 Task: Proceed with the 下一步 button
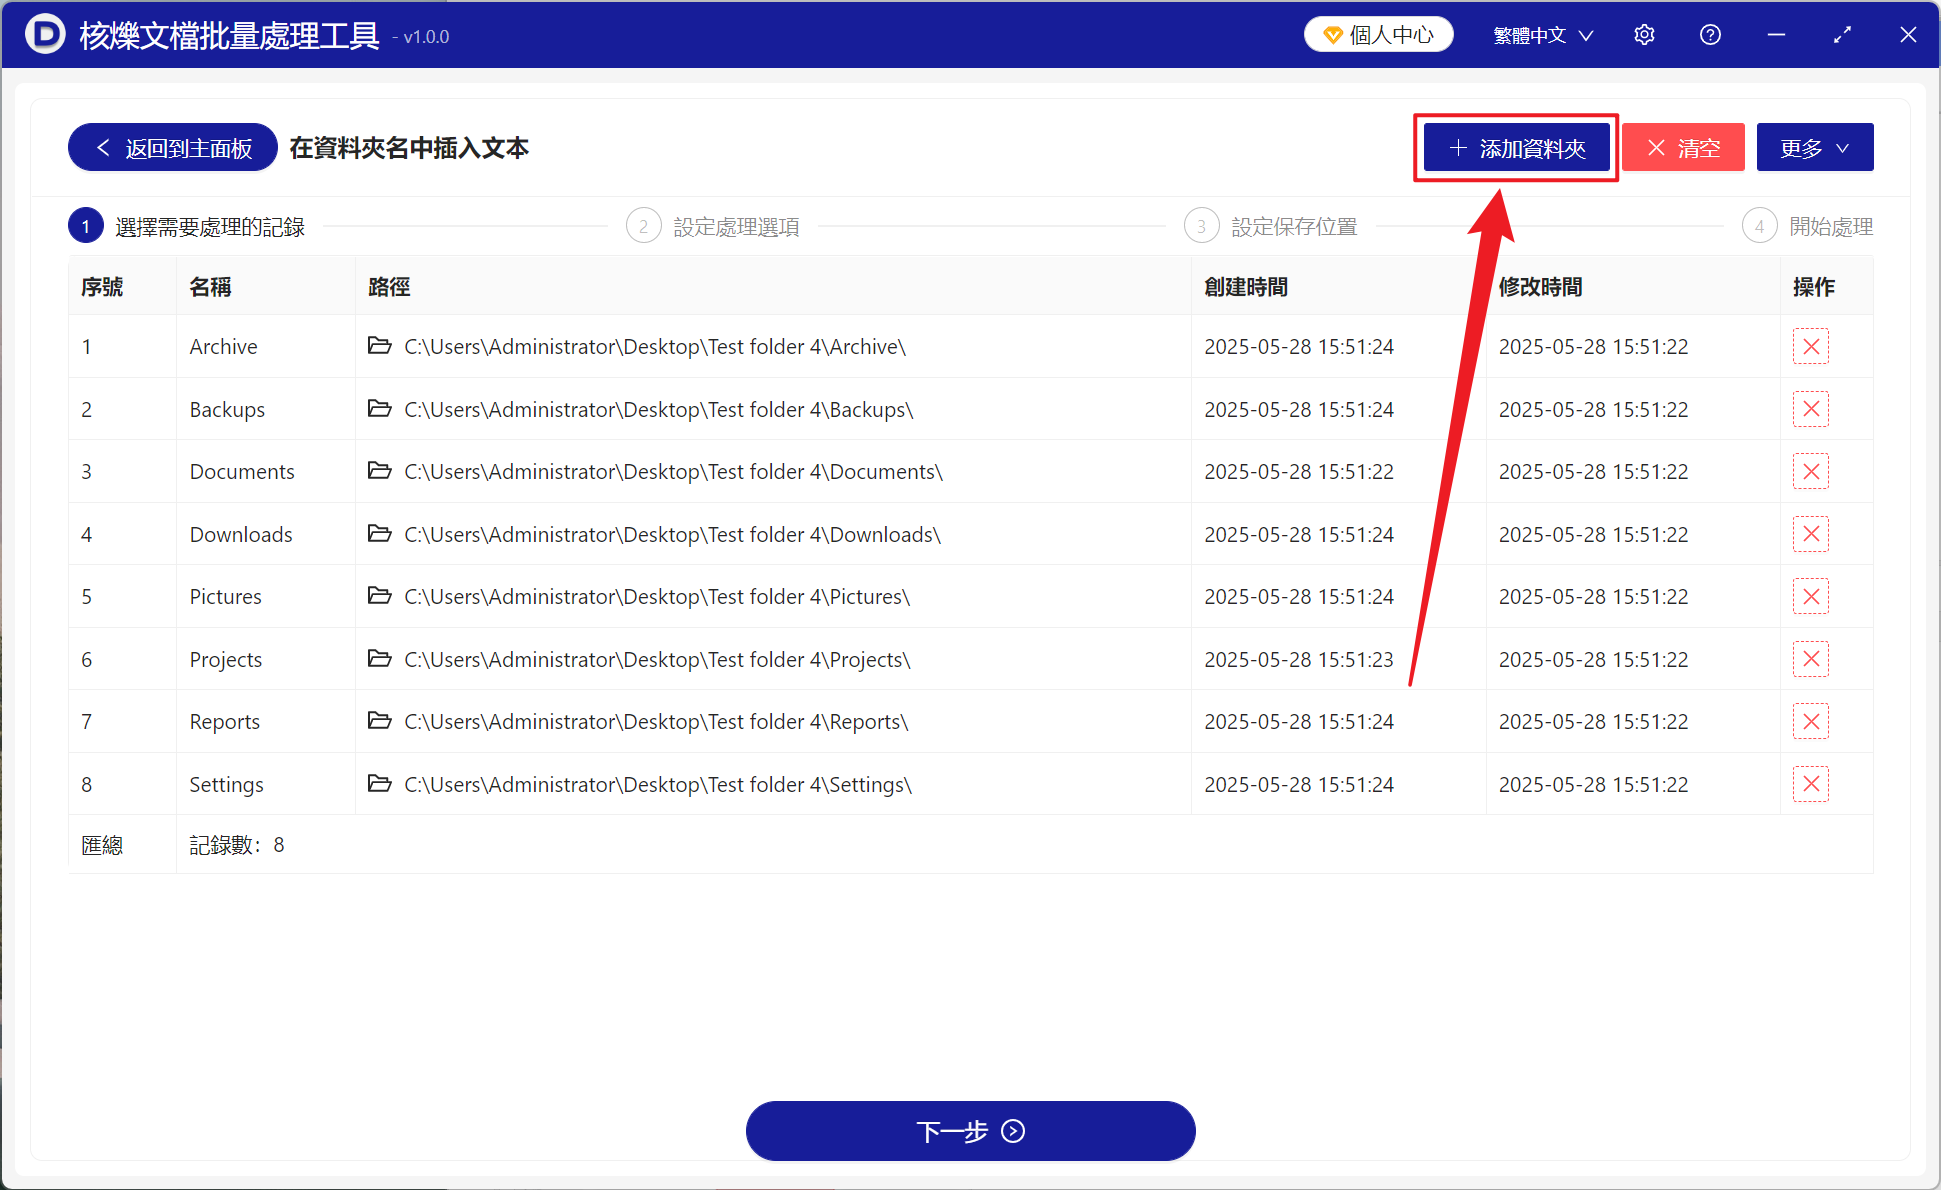[970, 1131]
